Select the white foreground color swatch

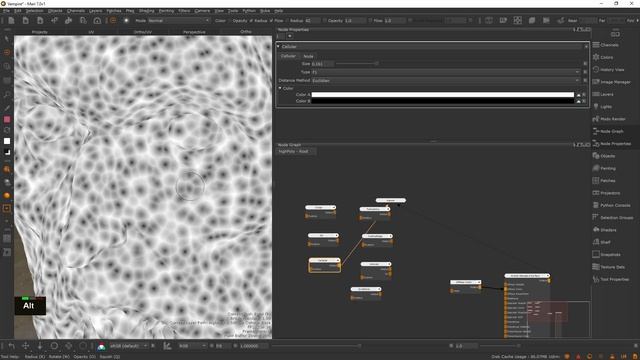pyautogui.click(x=7, y=141)
